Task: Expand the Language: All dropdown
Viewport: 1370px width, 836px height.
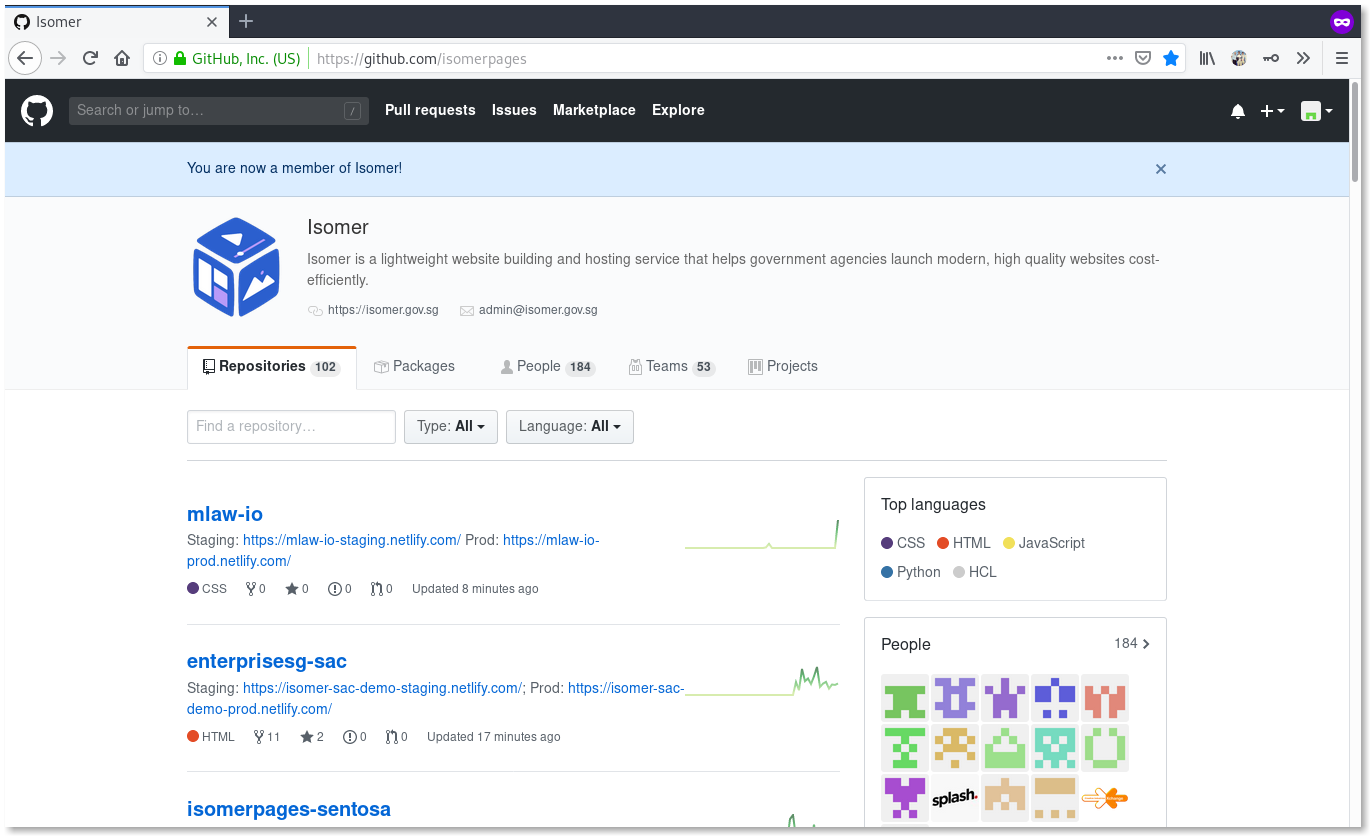Action: pyautogui.click(x=570, y=426)
